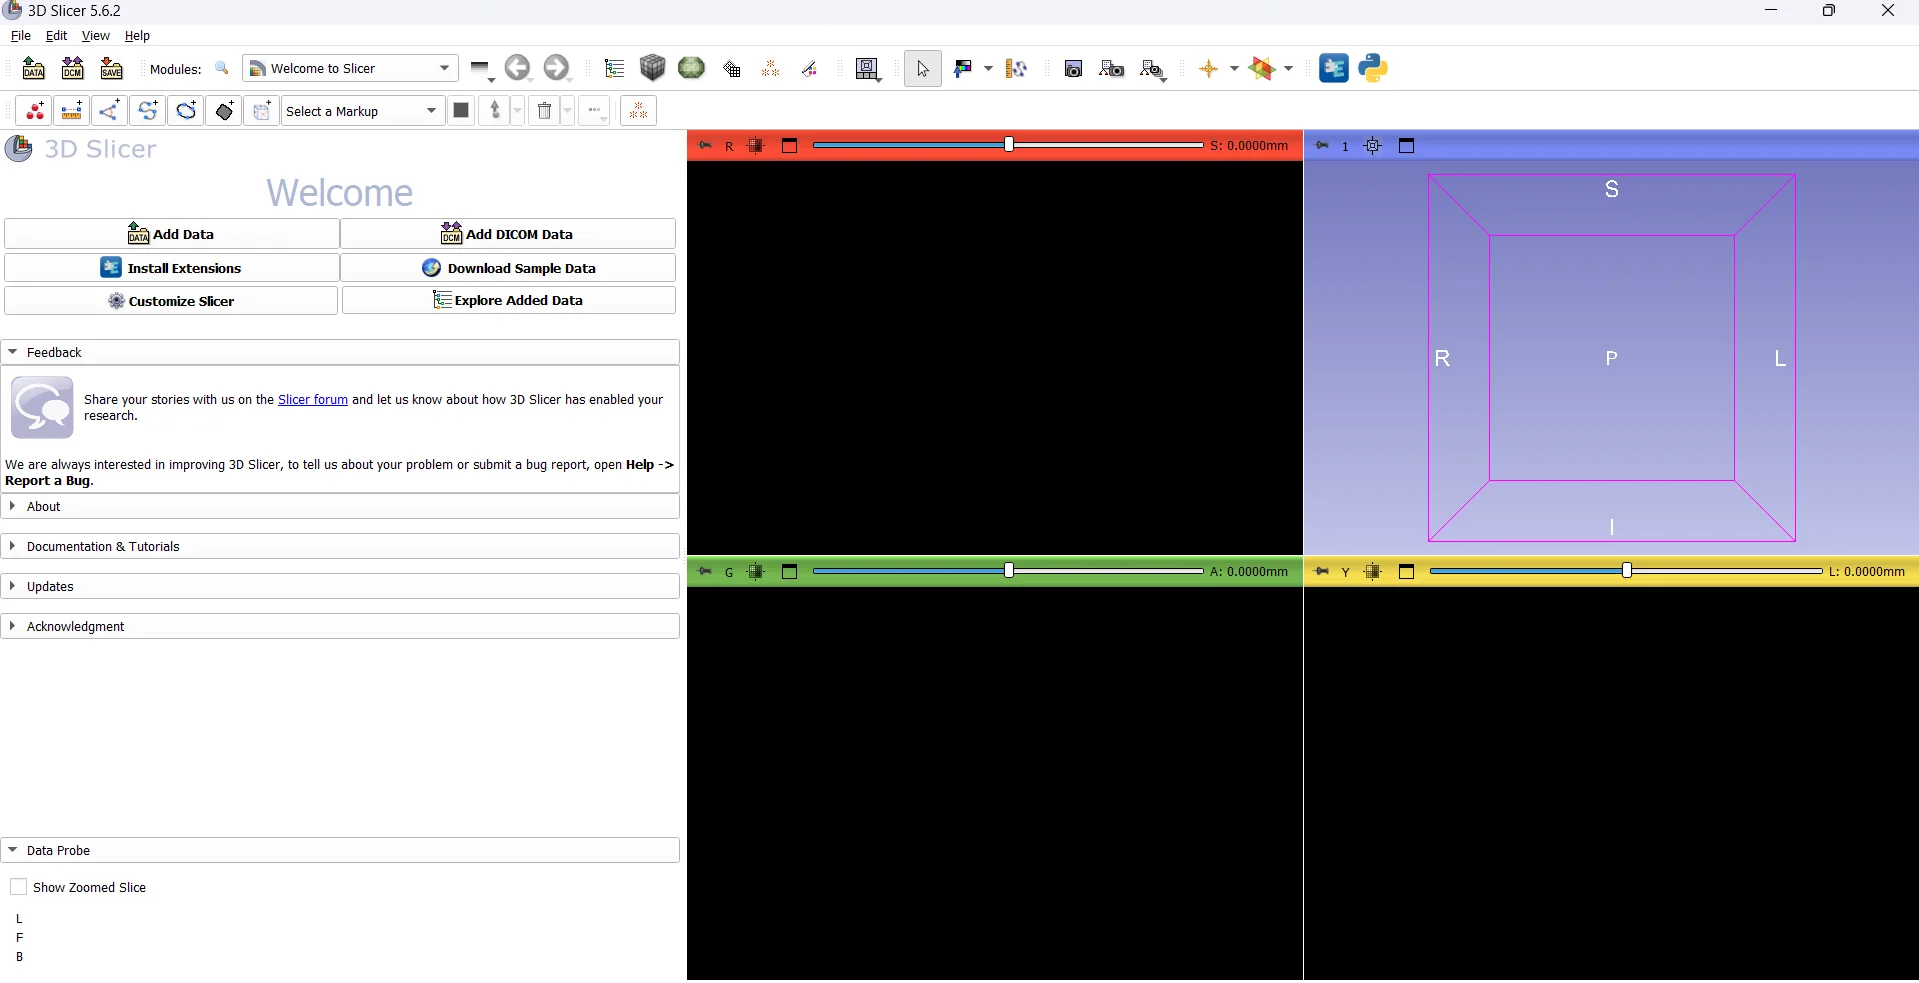1919x983 pixels.
Task: Open the favorite modules toolbar dropdown arrow
Action: (482, 69)
